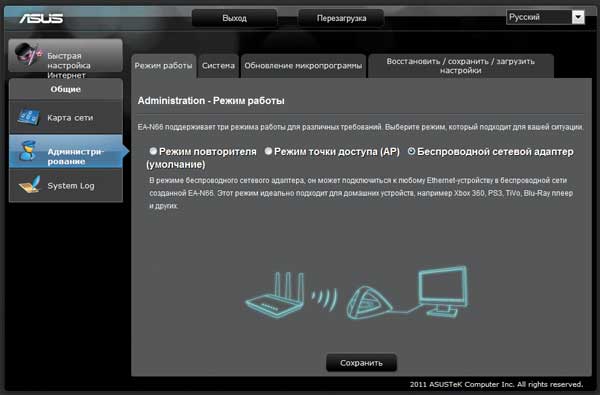
Task: Click the Выход logout button
Action: 234,18
